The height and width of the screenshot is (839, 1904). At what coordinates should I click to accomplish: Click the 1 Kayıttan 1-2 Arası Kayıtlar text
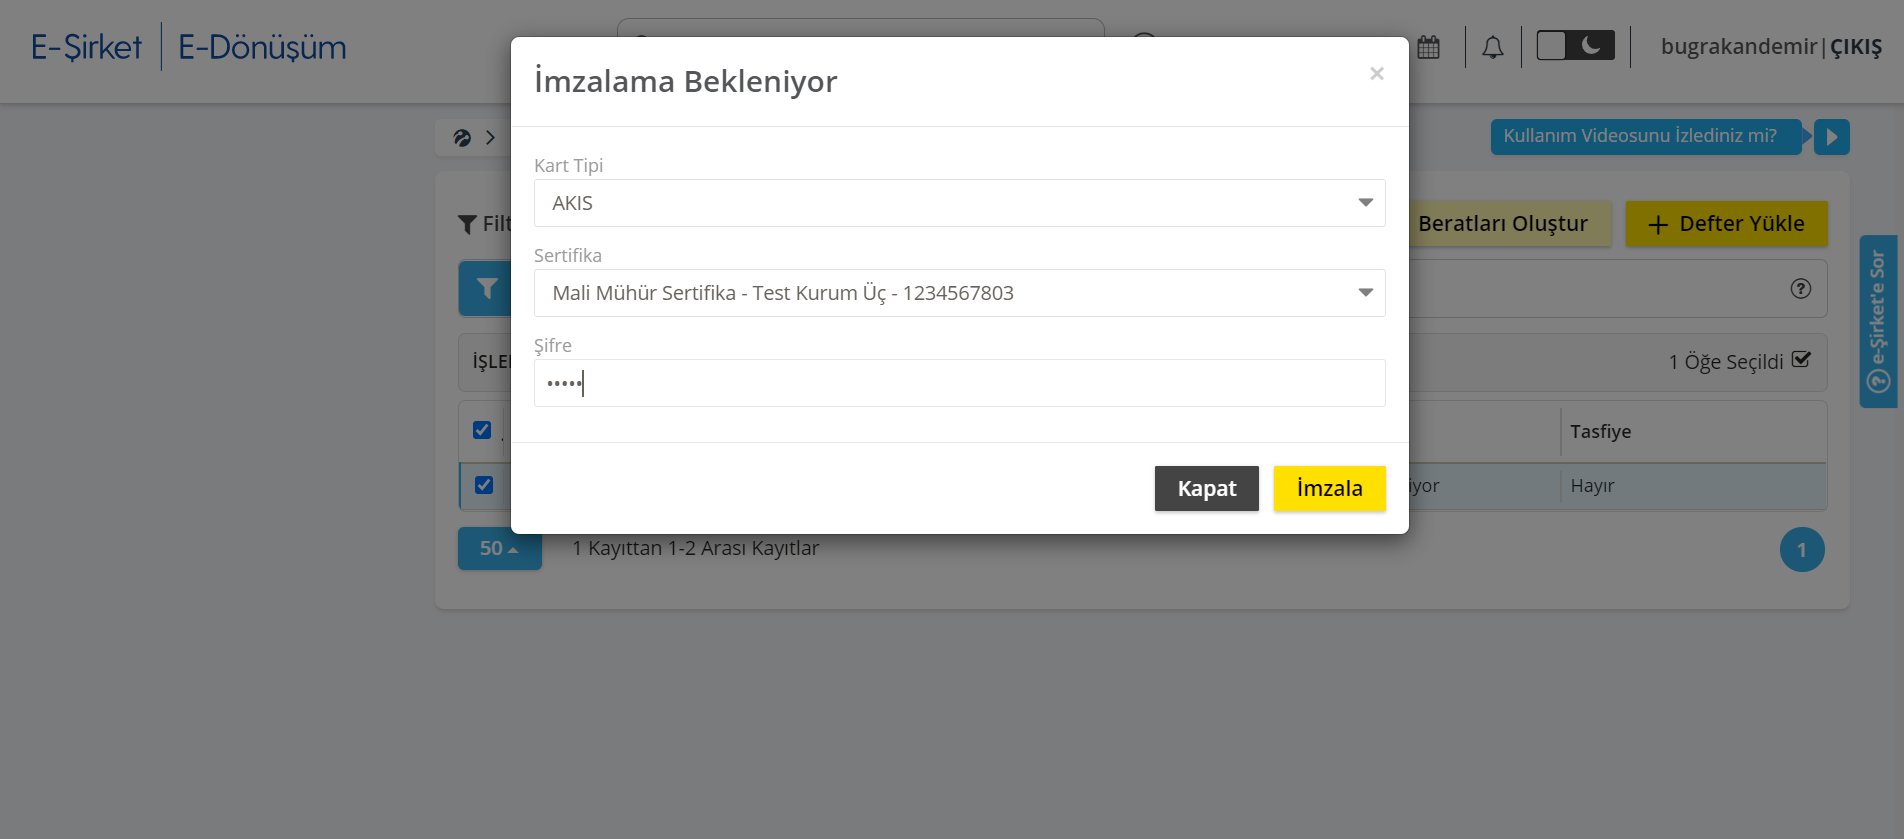695,549
